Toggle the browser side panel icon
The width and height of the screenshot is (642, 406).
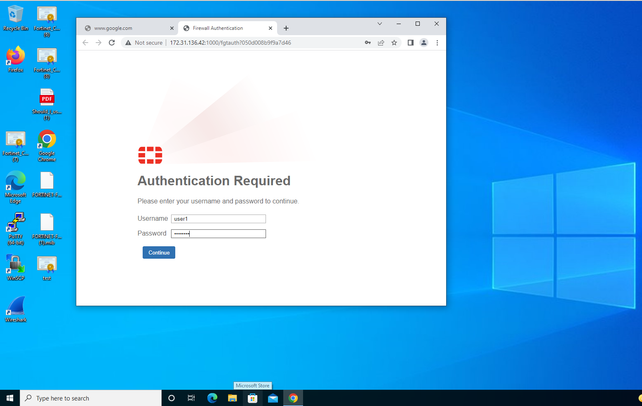click(410, 43)
